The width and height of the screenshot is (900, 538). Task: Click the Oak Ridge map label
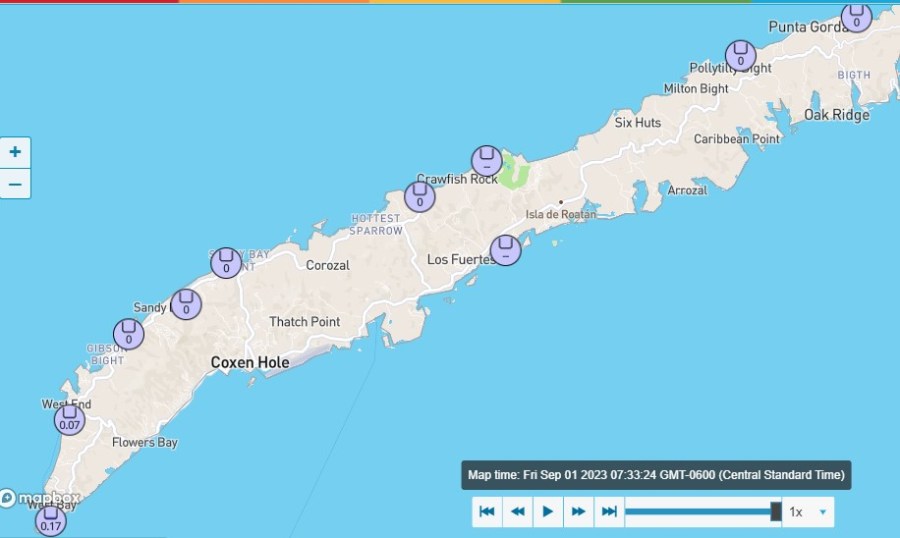(836, 115)
